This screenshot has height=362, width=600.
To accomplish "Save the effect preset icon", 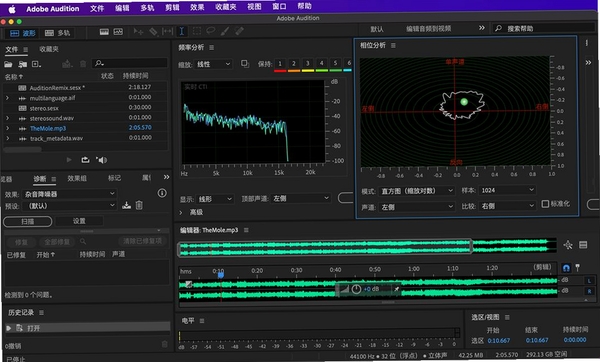I will click(x=126, y=206).
